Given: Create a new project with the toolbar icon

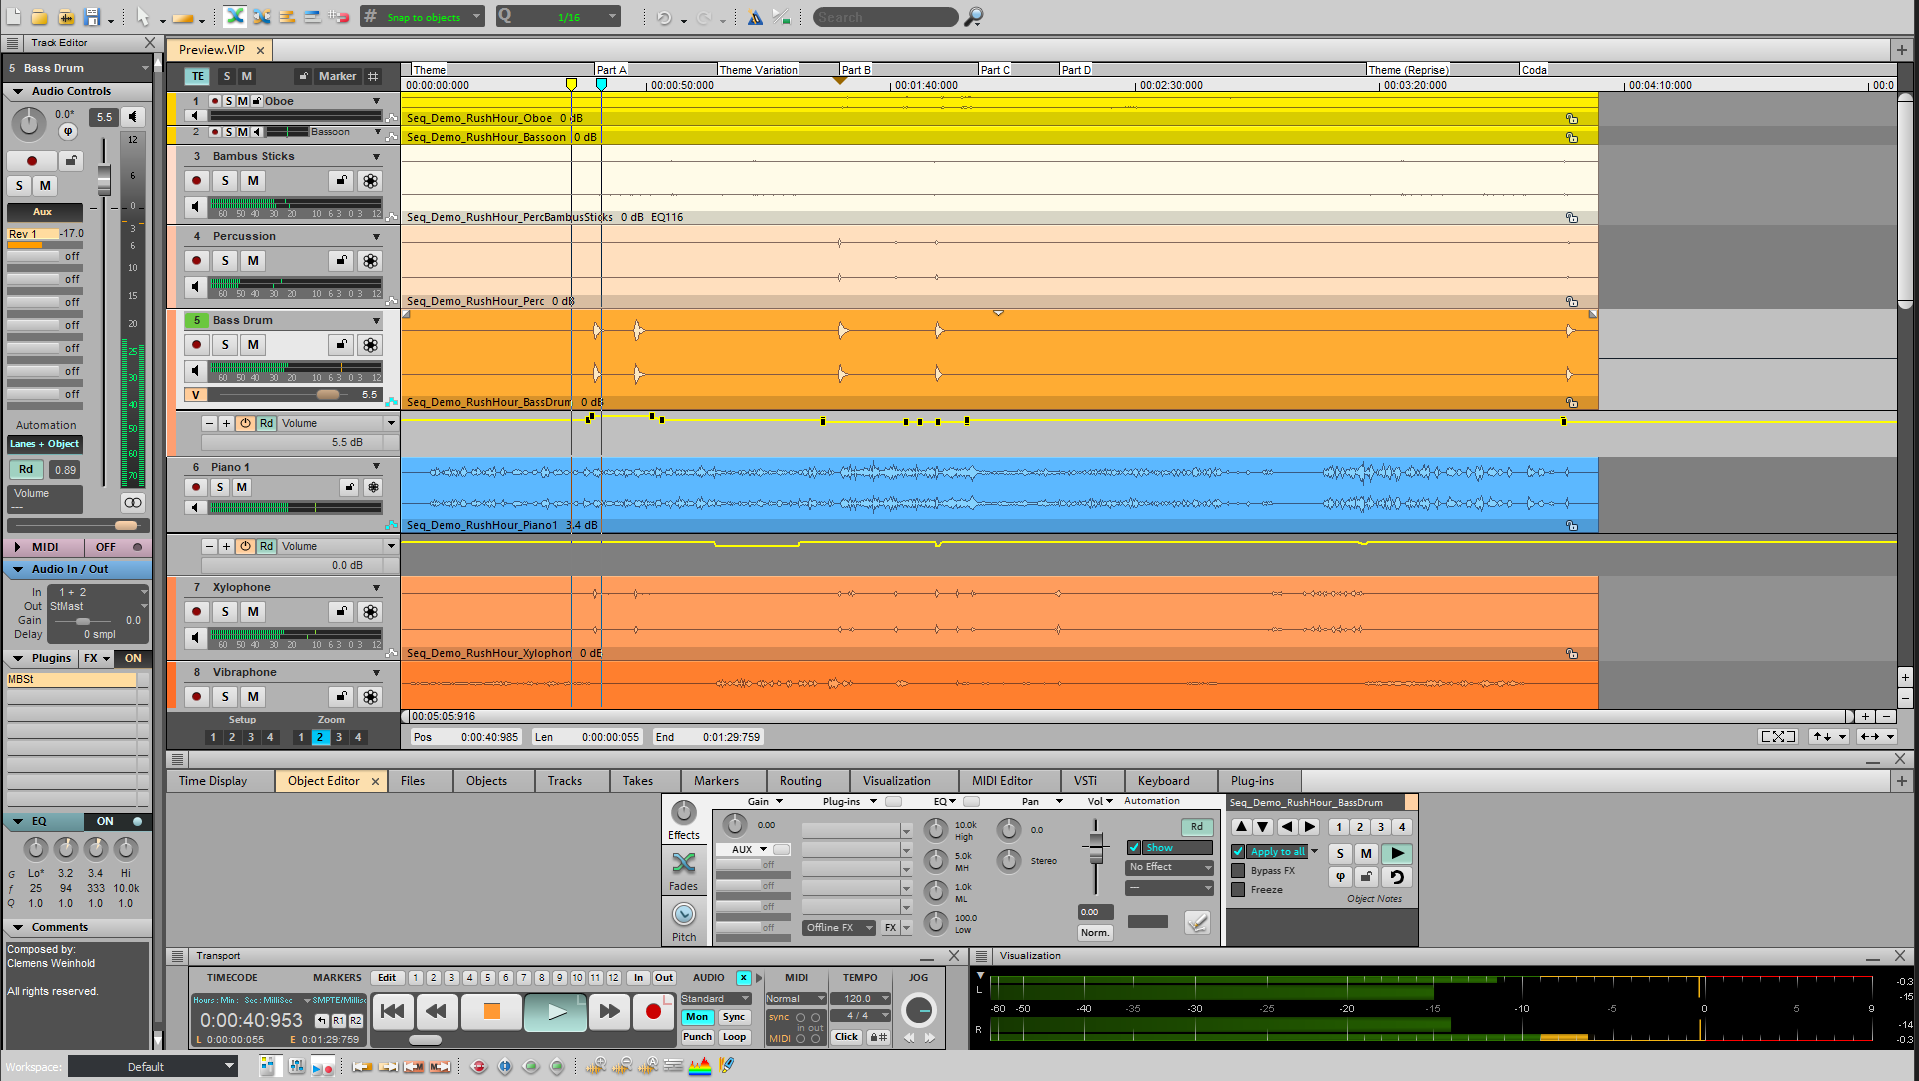Looking at the screenshot, I should pos(14,17).
